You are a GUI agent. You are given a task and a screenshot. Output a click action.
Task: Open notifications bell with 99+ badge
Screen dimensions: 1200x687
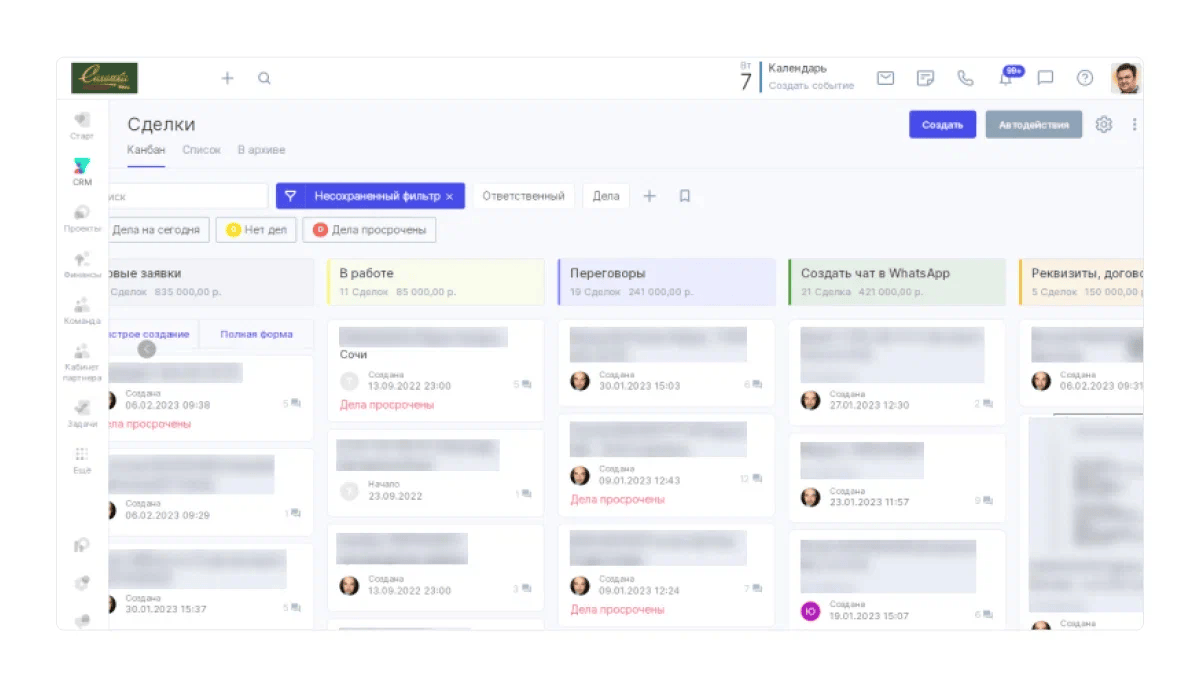pos(1006,78)
